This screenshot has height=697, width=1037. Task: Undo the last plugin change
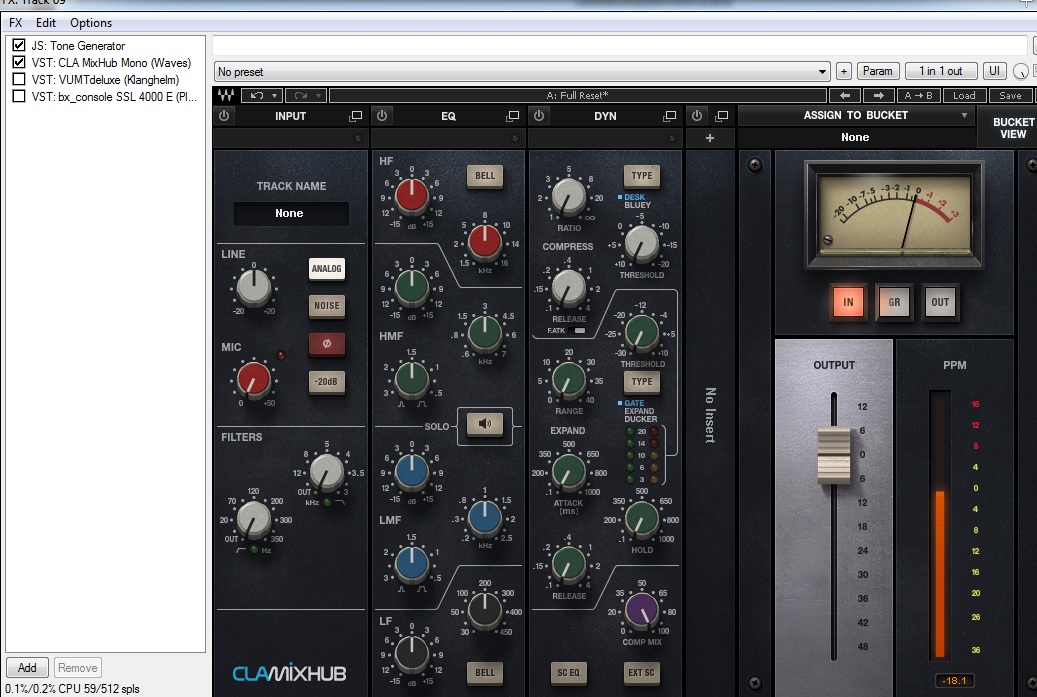(x=257, y=95)
